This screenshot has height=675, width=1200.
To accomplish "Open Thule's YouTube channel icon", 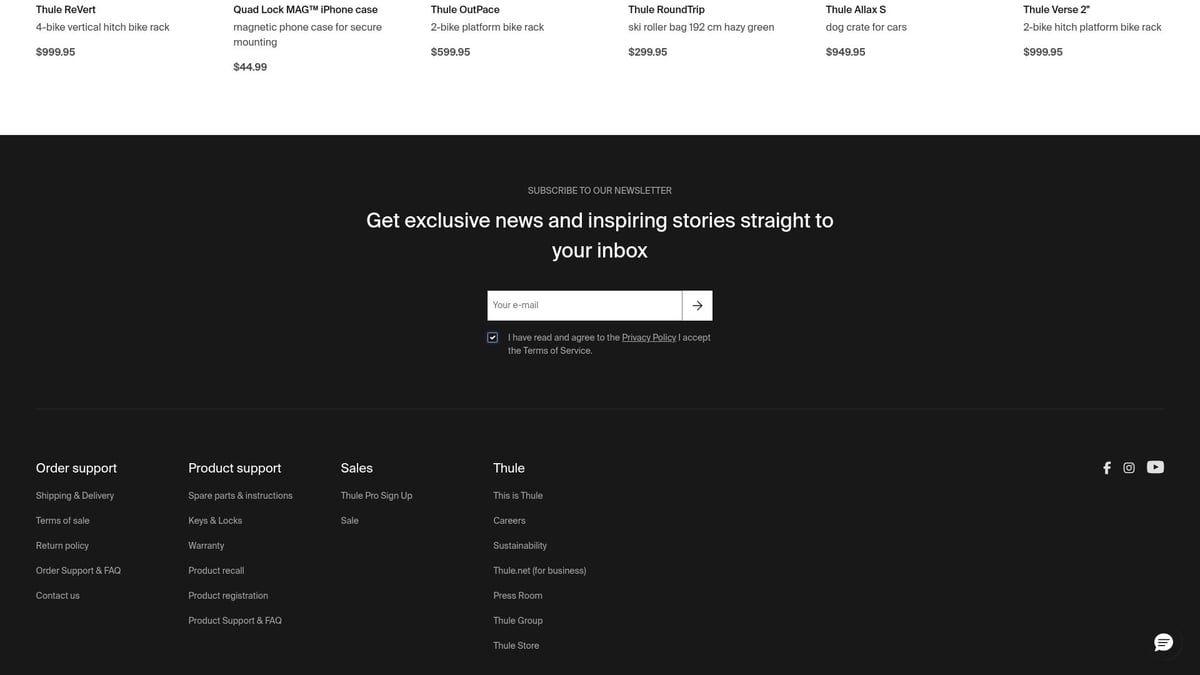I will coord(1155,467).
